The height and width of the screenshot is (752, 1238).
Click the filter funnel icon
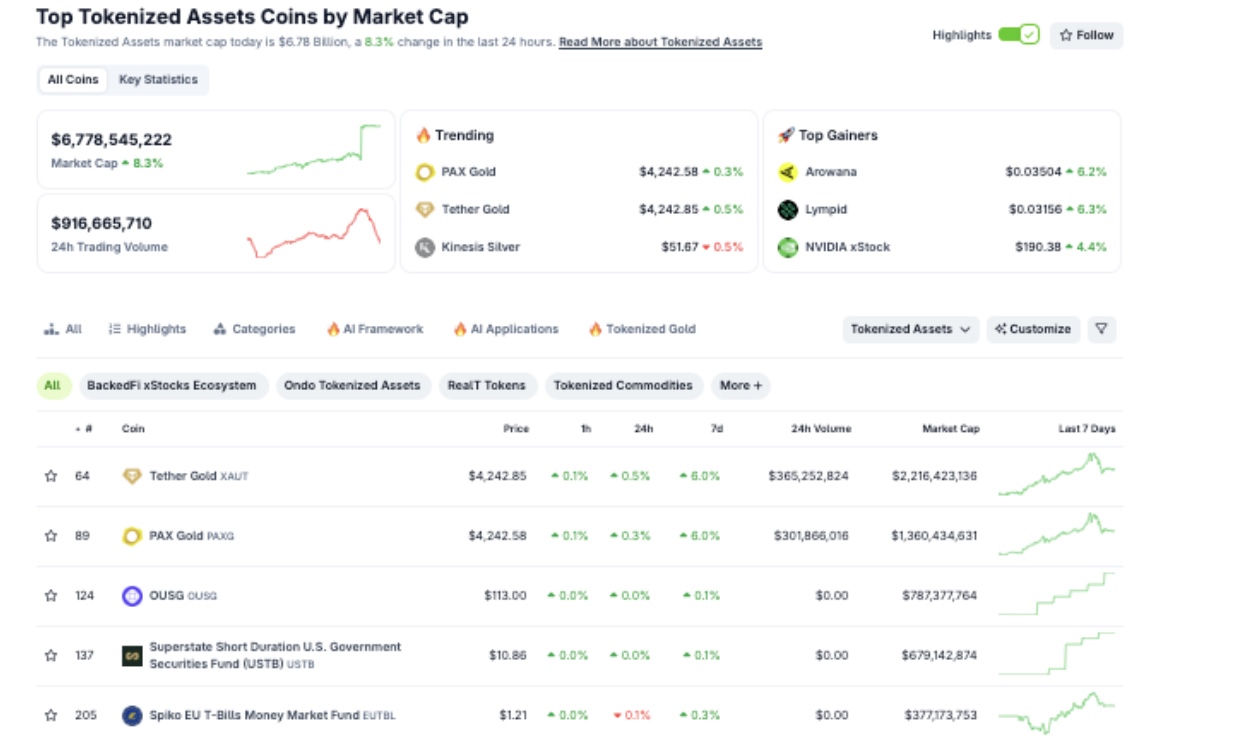tap(1102, 328)
